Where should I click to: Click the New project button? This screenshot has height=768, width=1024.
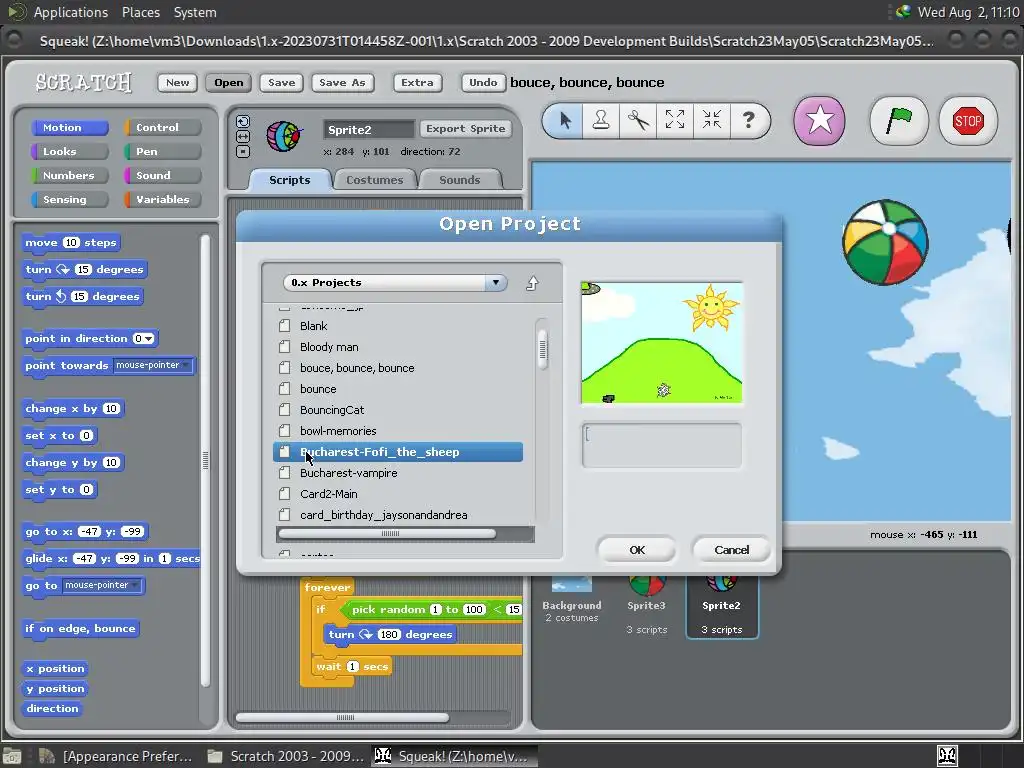click(177, 82)
